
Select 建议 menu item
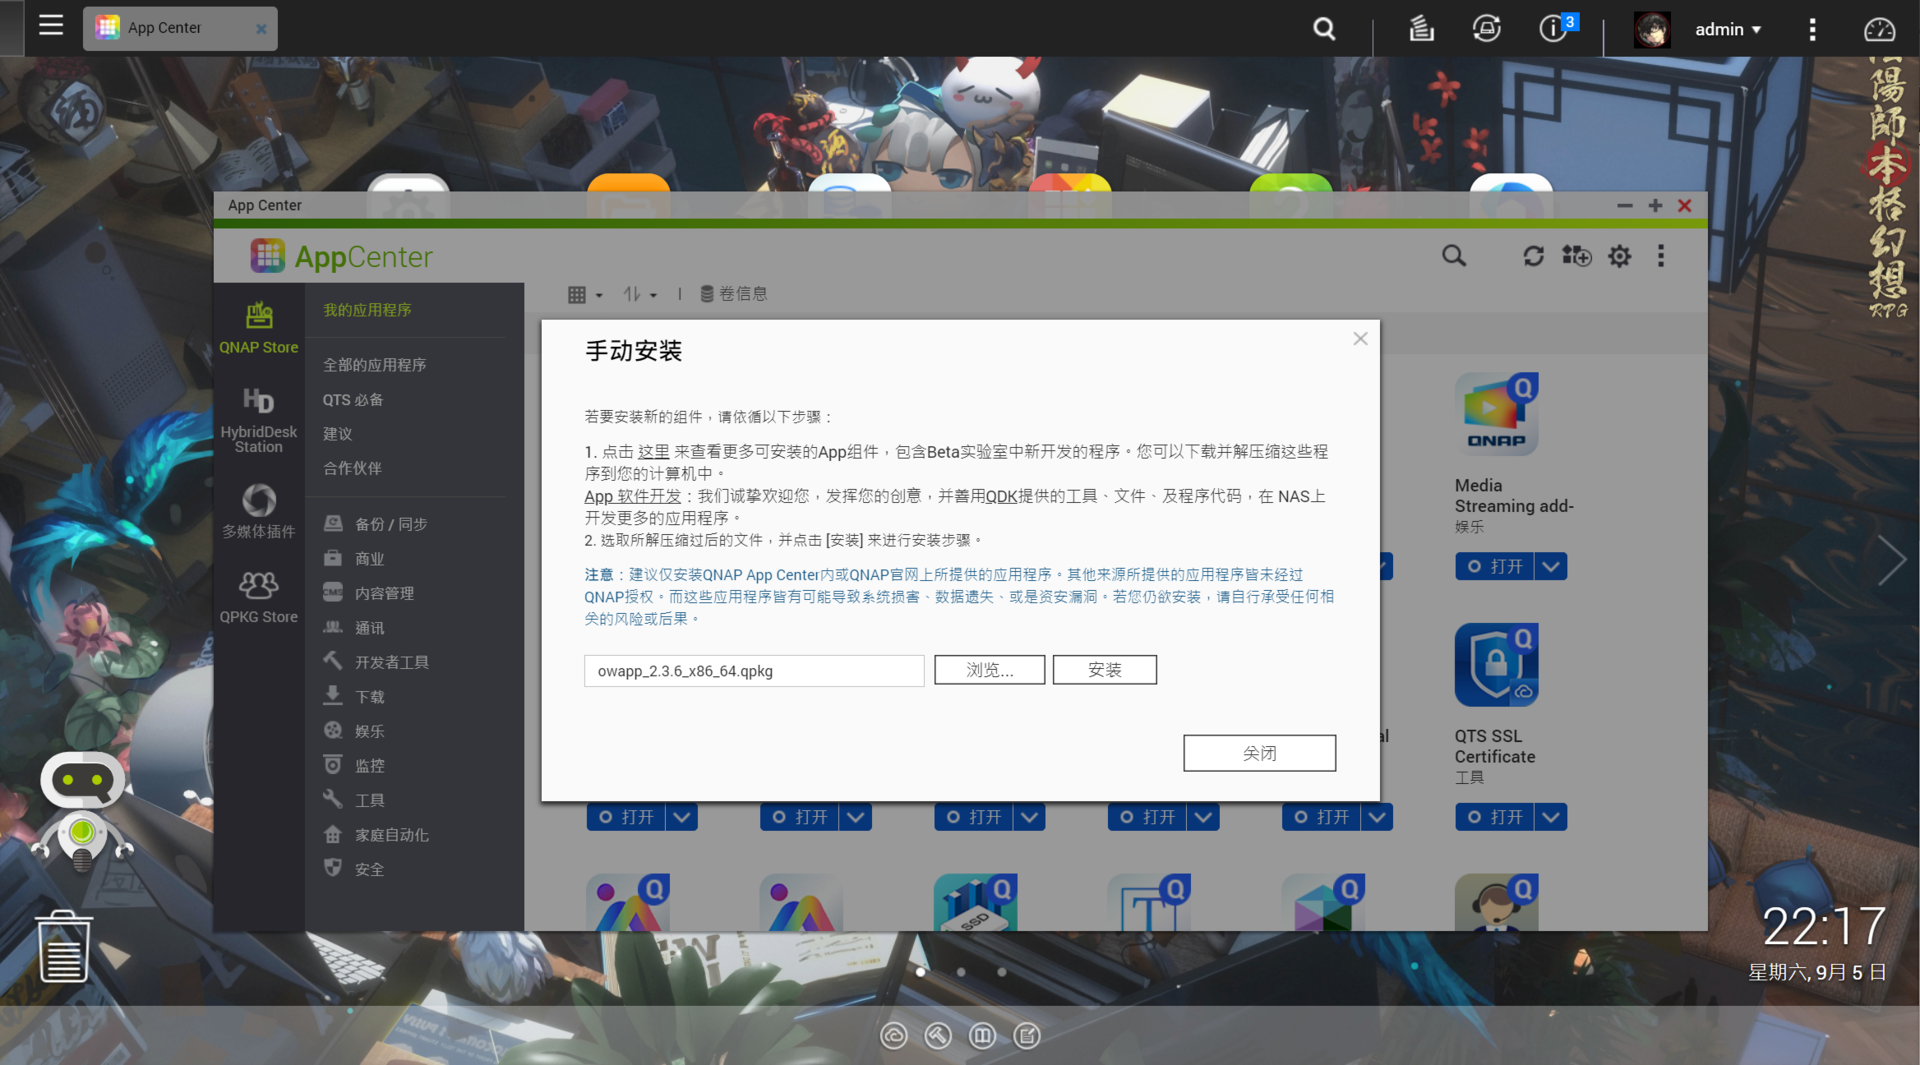pos(337,434)
